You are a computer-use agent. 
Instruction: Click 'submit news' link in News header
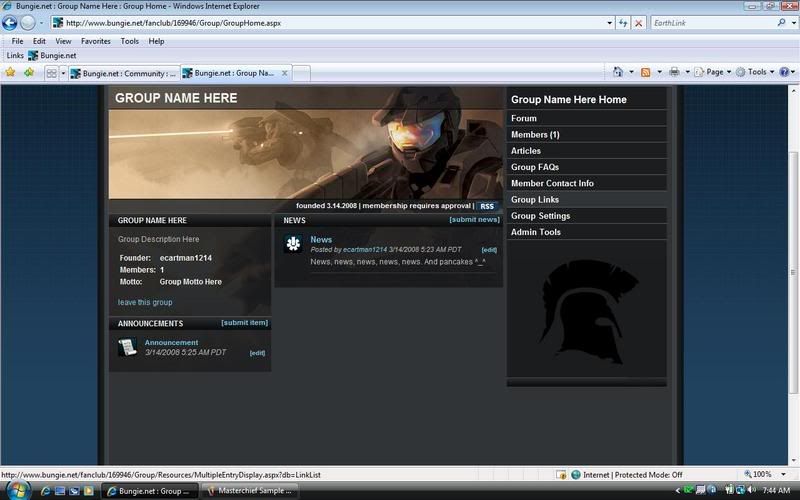[474, 219]
